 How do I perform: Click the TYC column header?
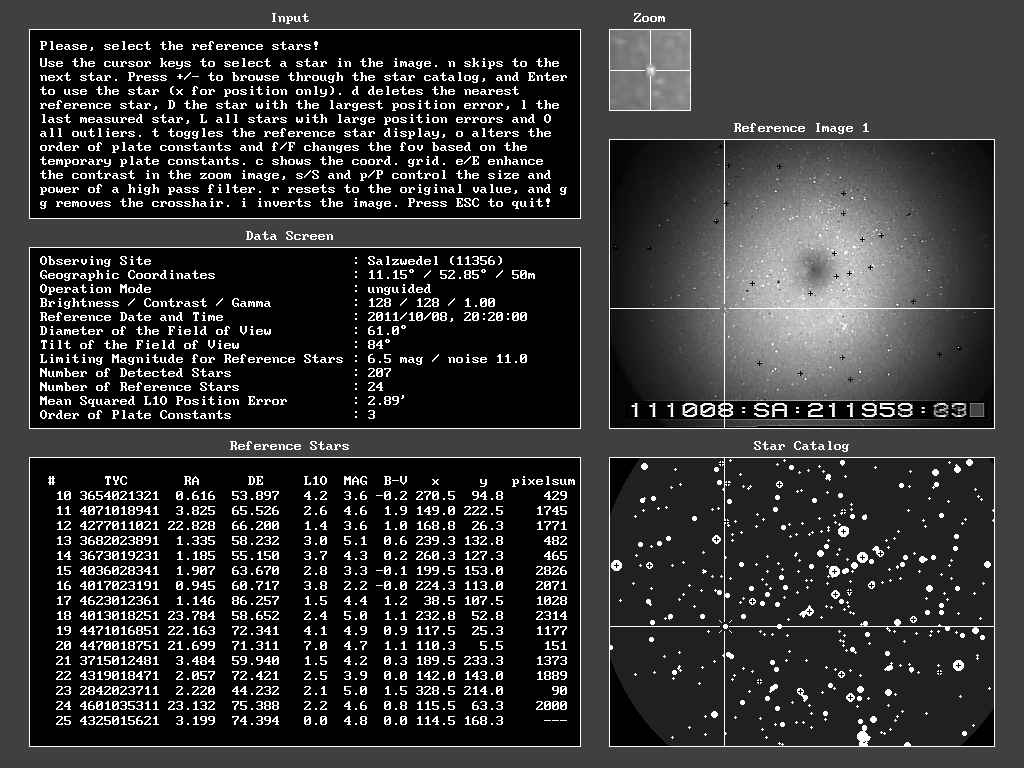pyautogui.click(x=116, y=481)
